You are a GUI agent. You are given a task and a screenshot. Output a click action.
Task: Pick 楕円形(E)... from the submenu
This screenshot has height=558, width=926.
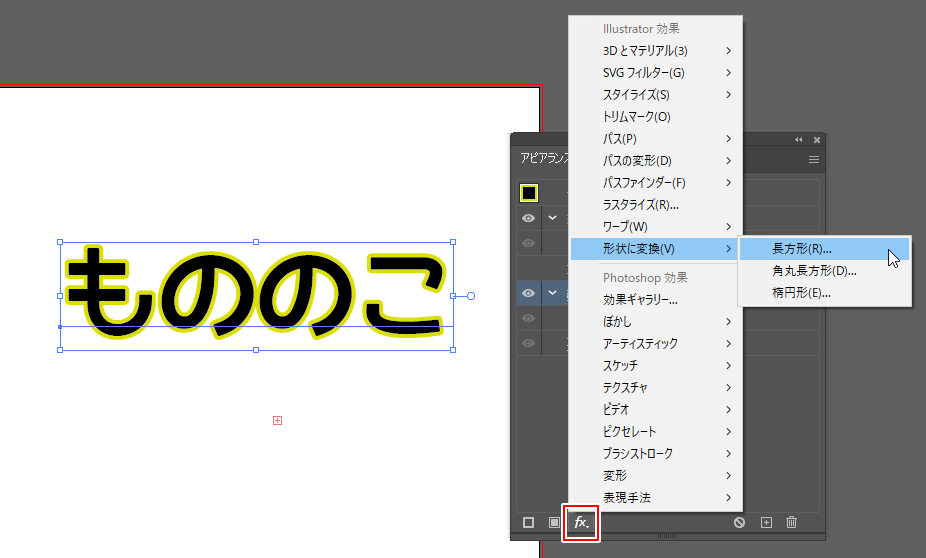pos(802,292)
